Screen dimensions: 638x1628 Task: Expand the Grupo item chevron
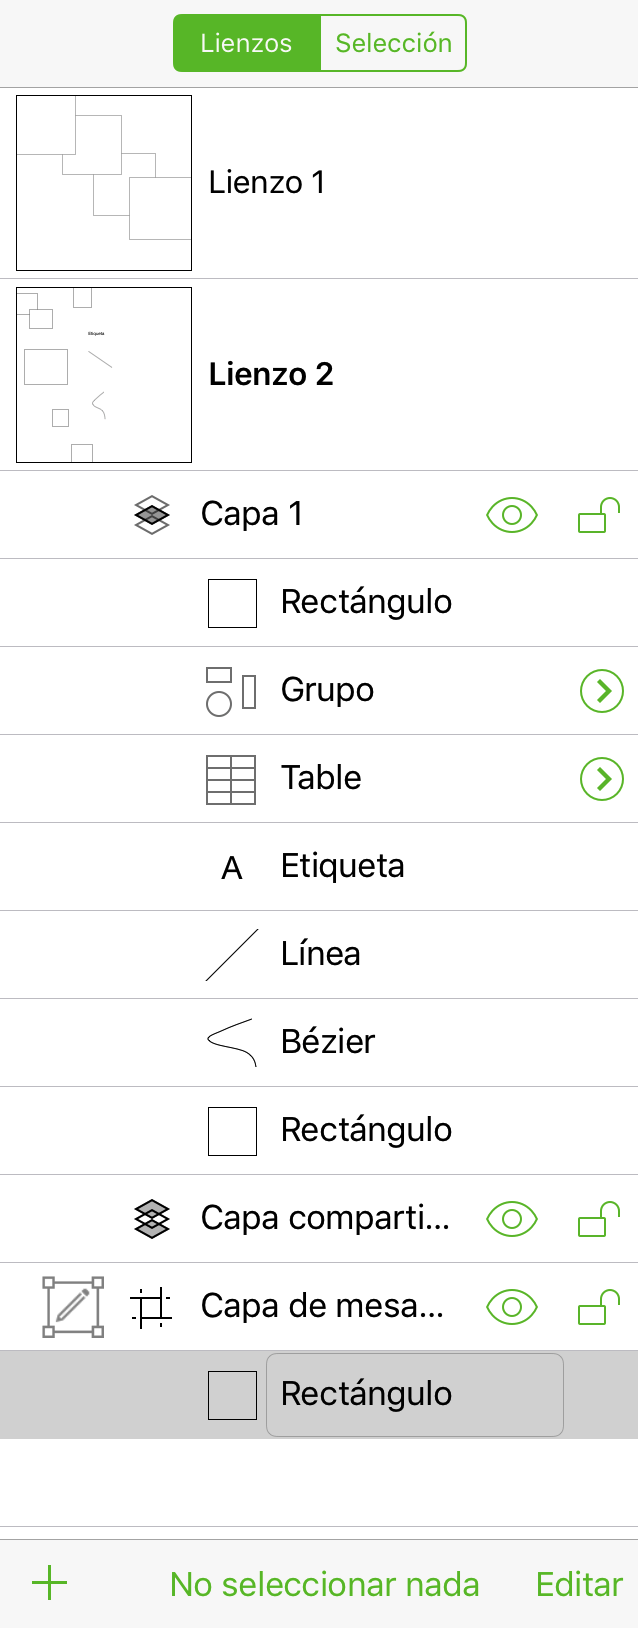pos(602,691)
